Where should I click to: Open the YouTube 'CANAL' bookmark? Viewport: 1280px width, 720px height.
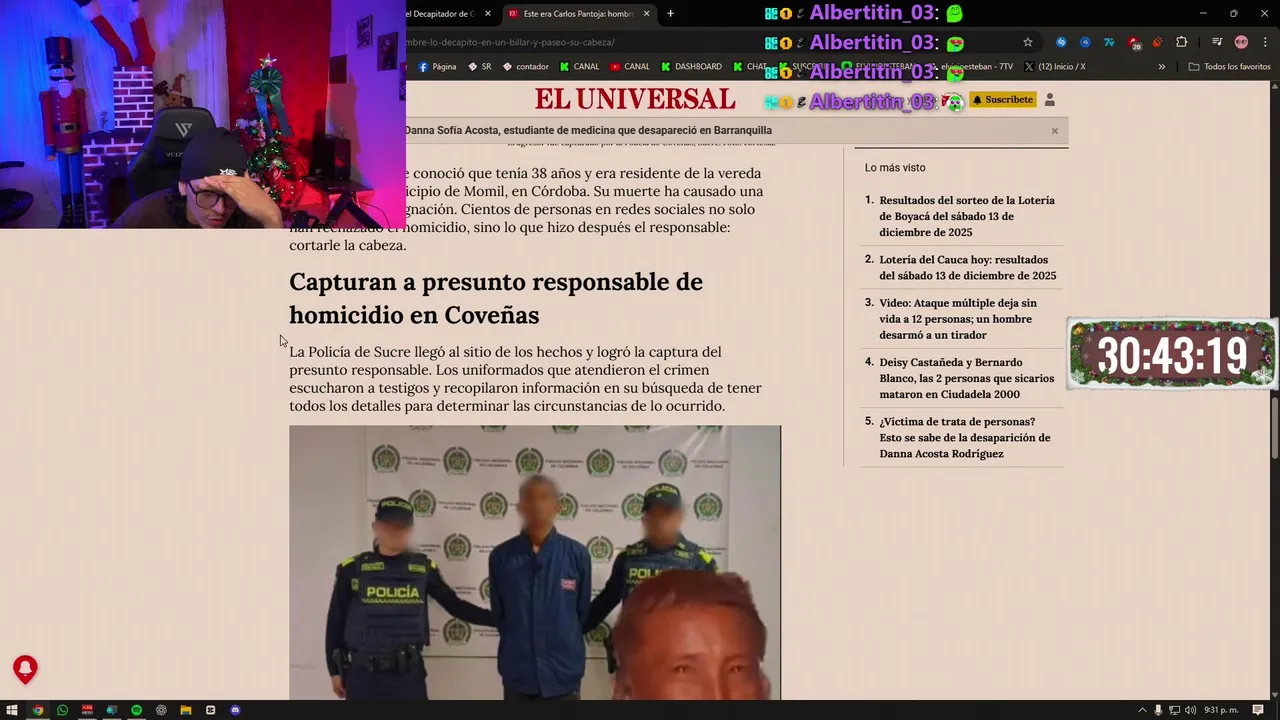pos(630,67)
